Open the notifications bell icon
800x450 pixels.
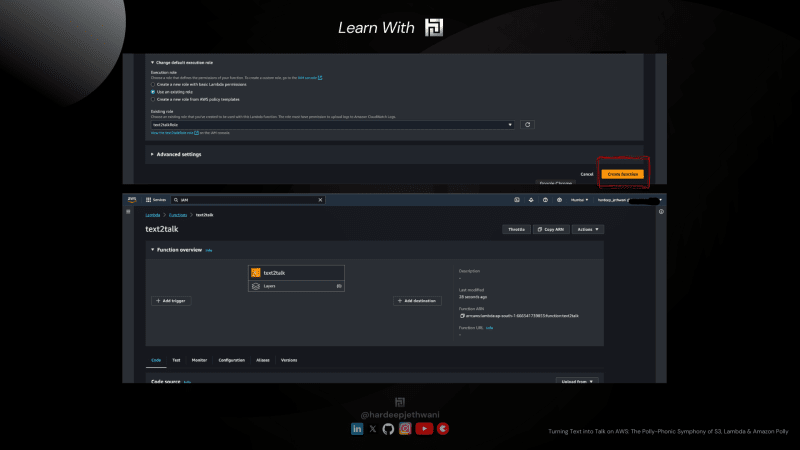[531, 200]
